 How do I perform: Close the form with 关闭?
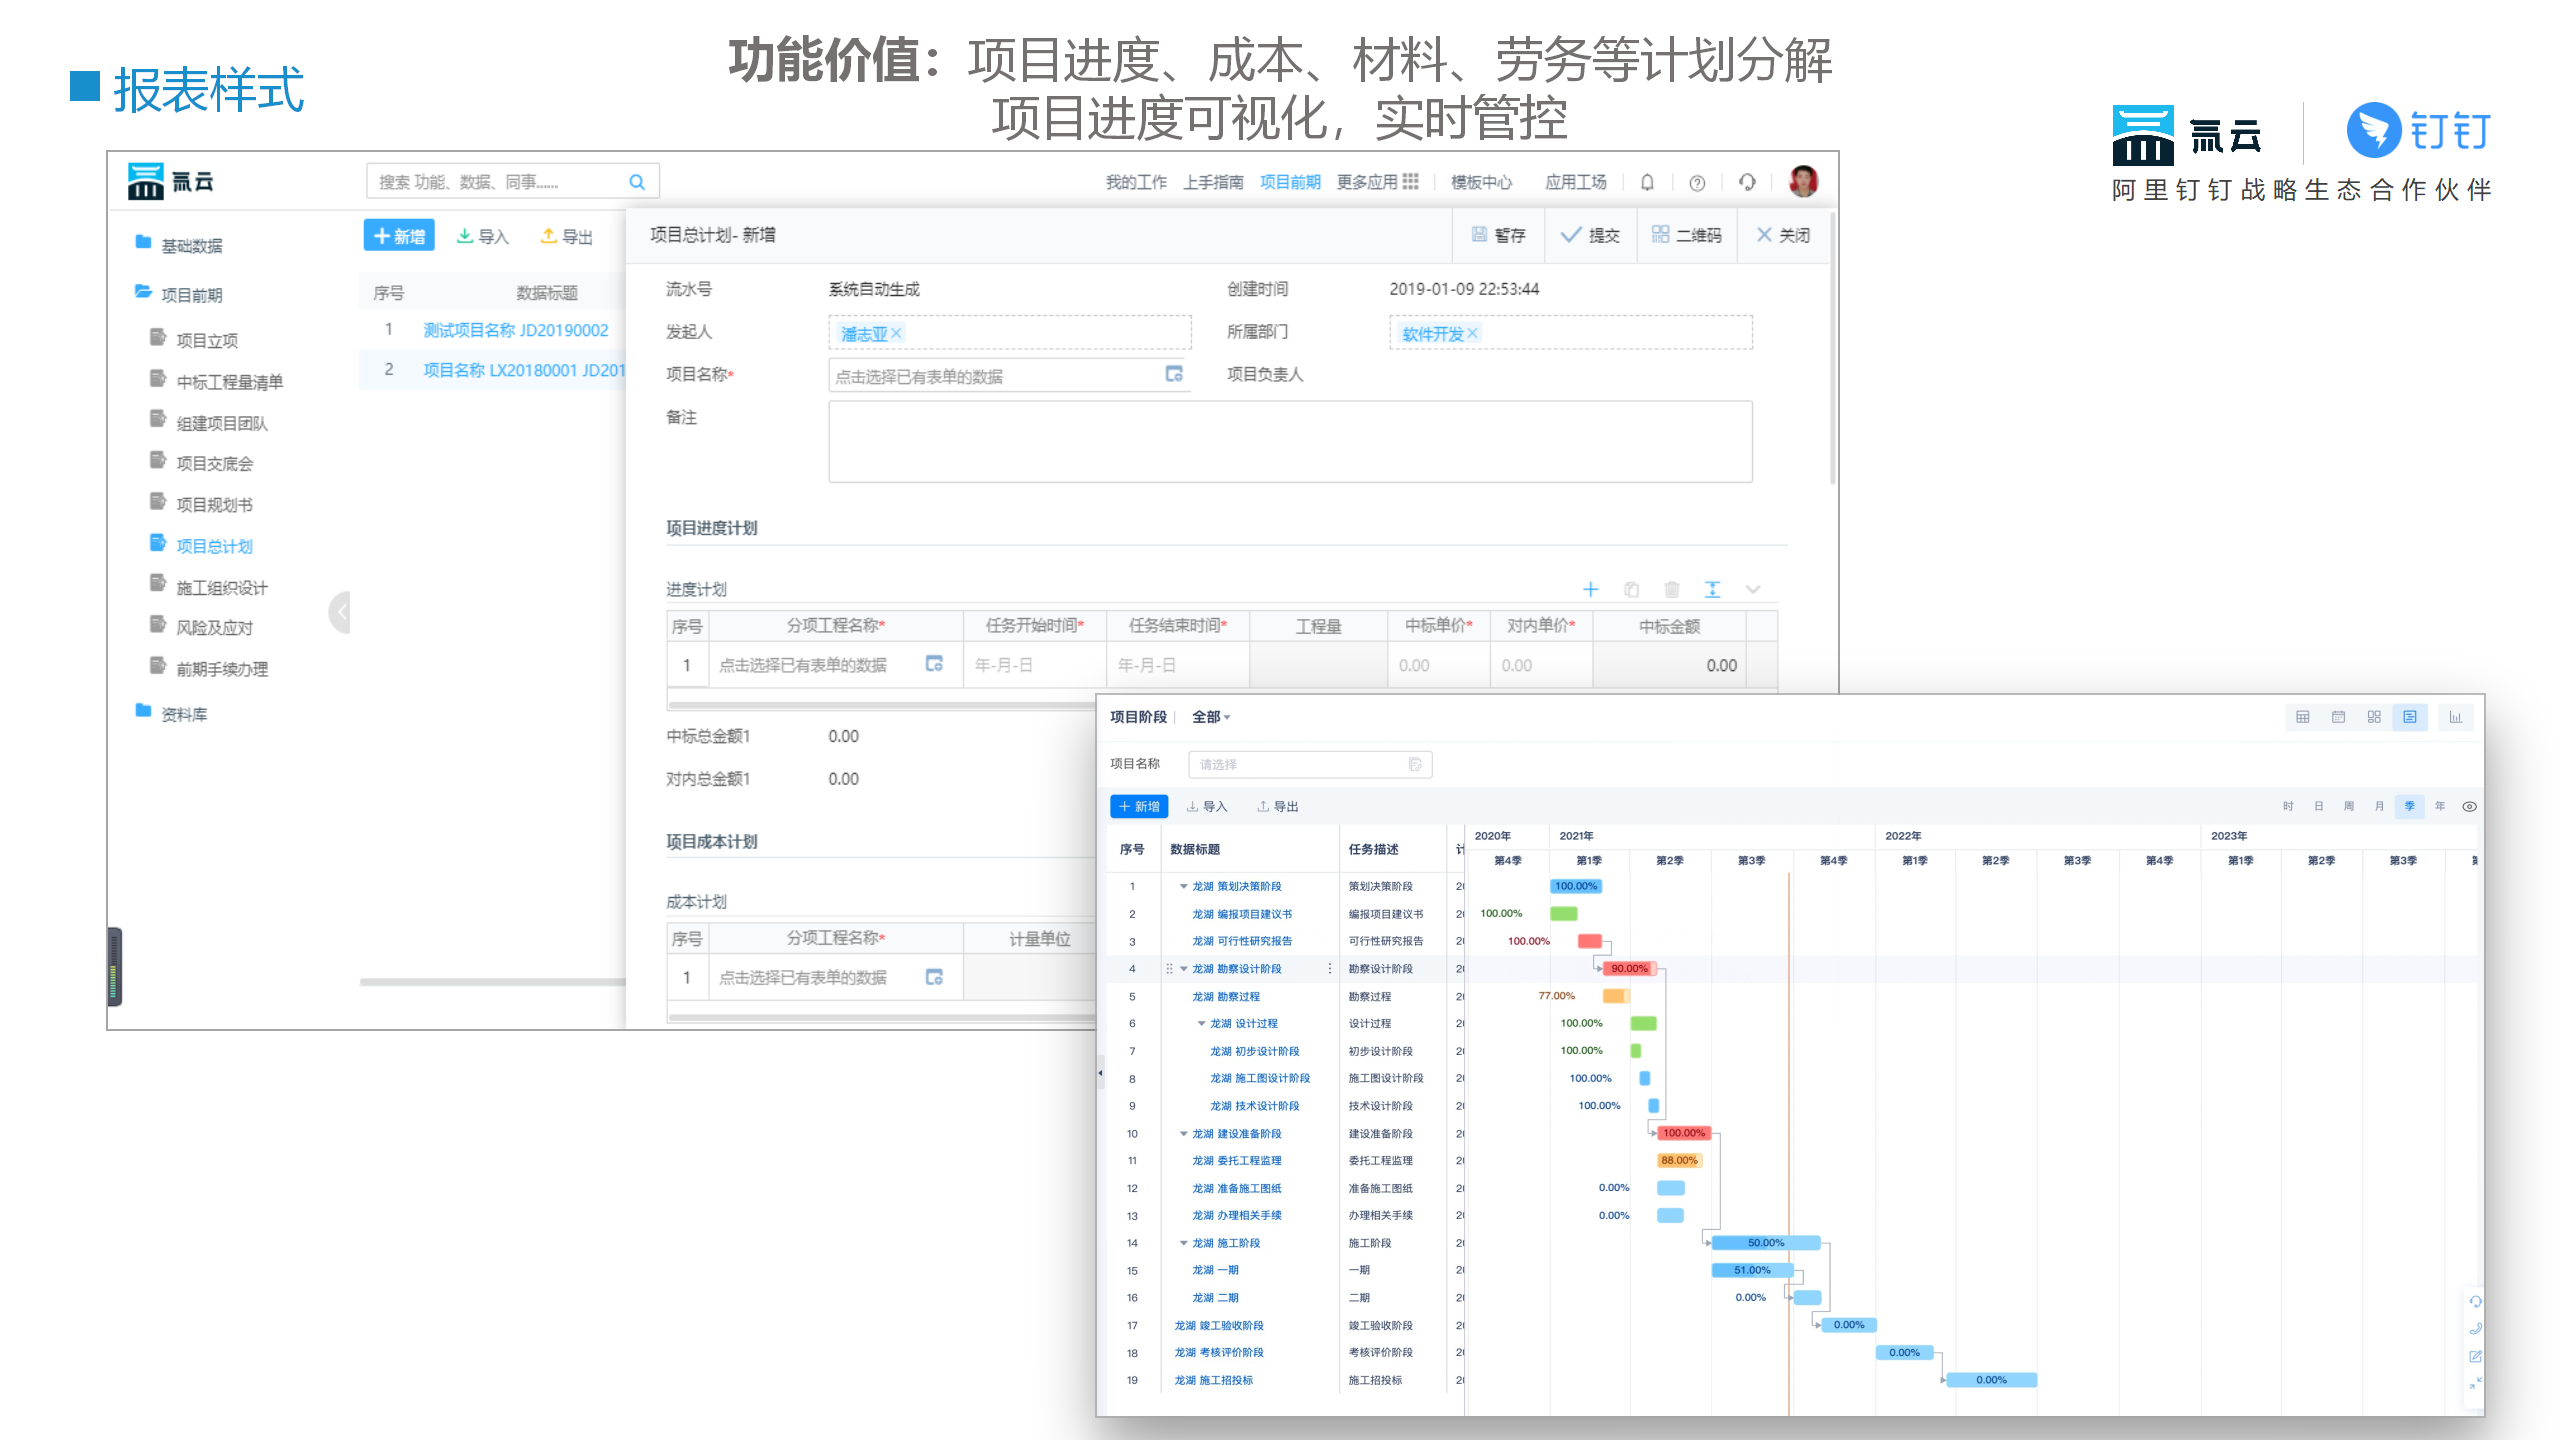point(1783,235)
